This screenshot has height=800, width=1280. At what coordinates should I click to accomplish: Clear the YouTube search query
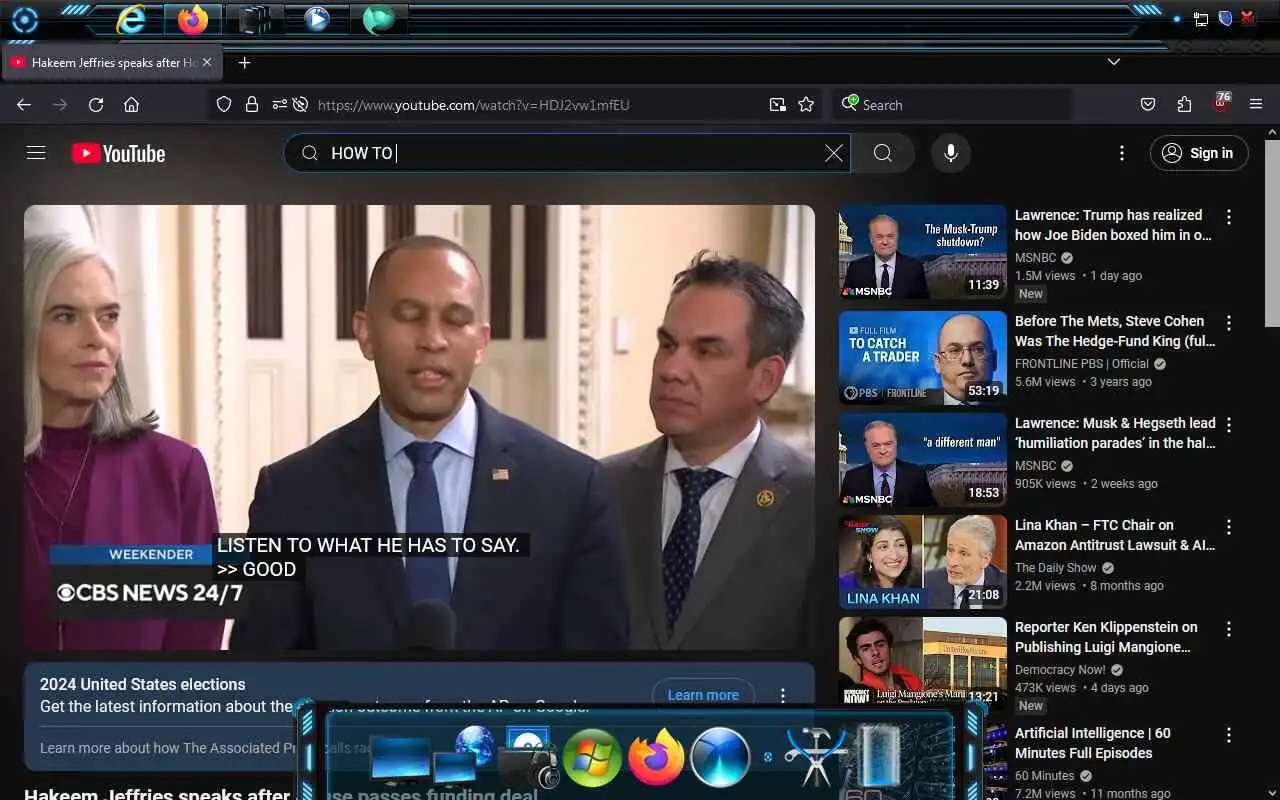click(x=834, y=153)
